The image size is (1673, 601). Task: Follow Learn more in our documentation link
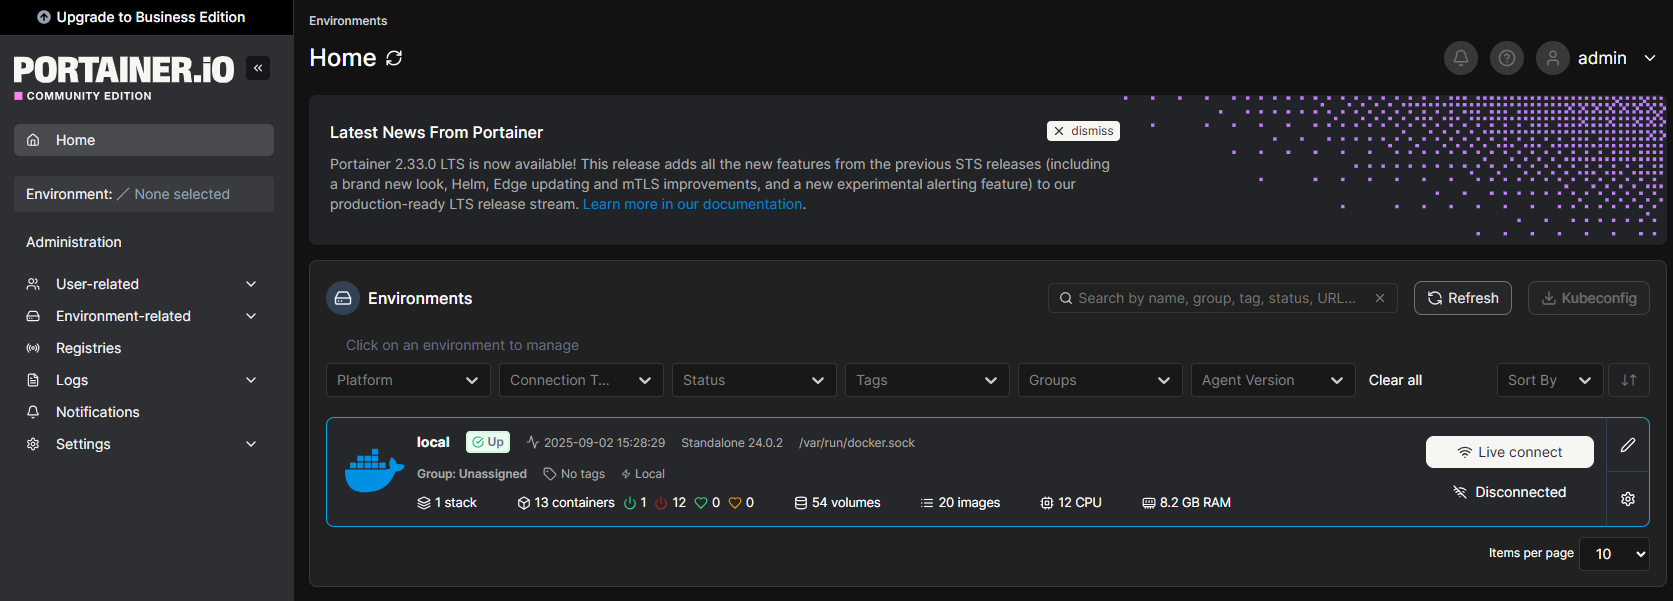point(693,204)
